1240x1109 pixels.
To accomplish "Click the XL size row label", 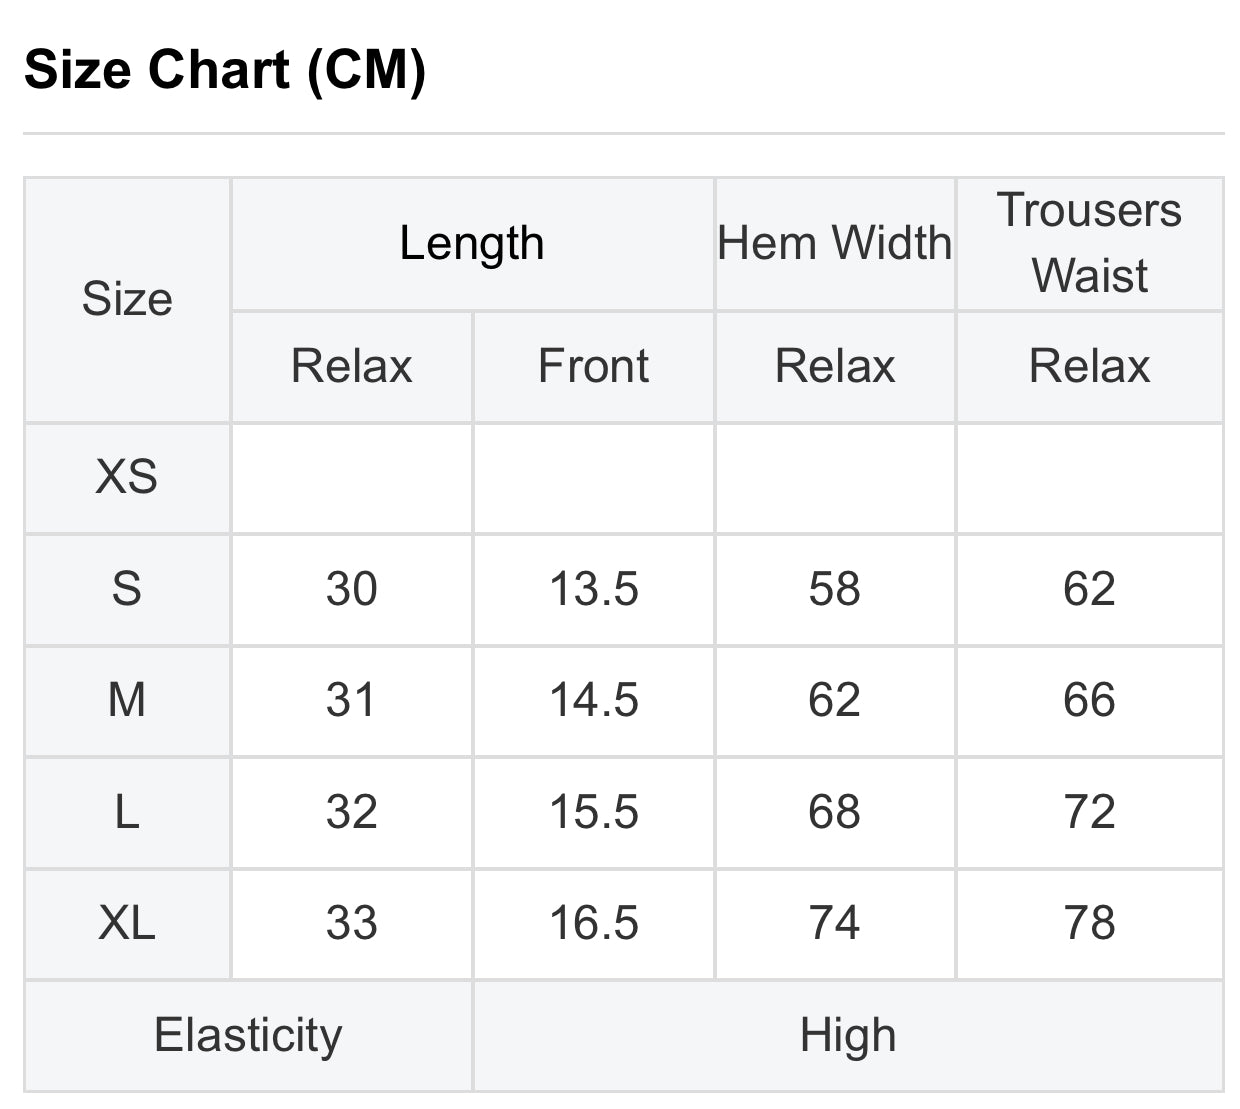I will (127, 923).
